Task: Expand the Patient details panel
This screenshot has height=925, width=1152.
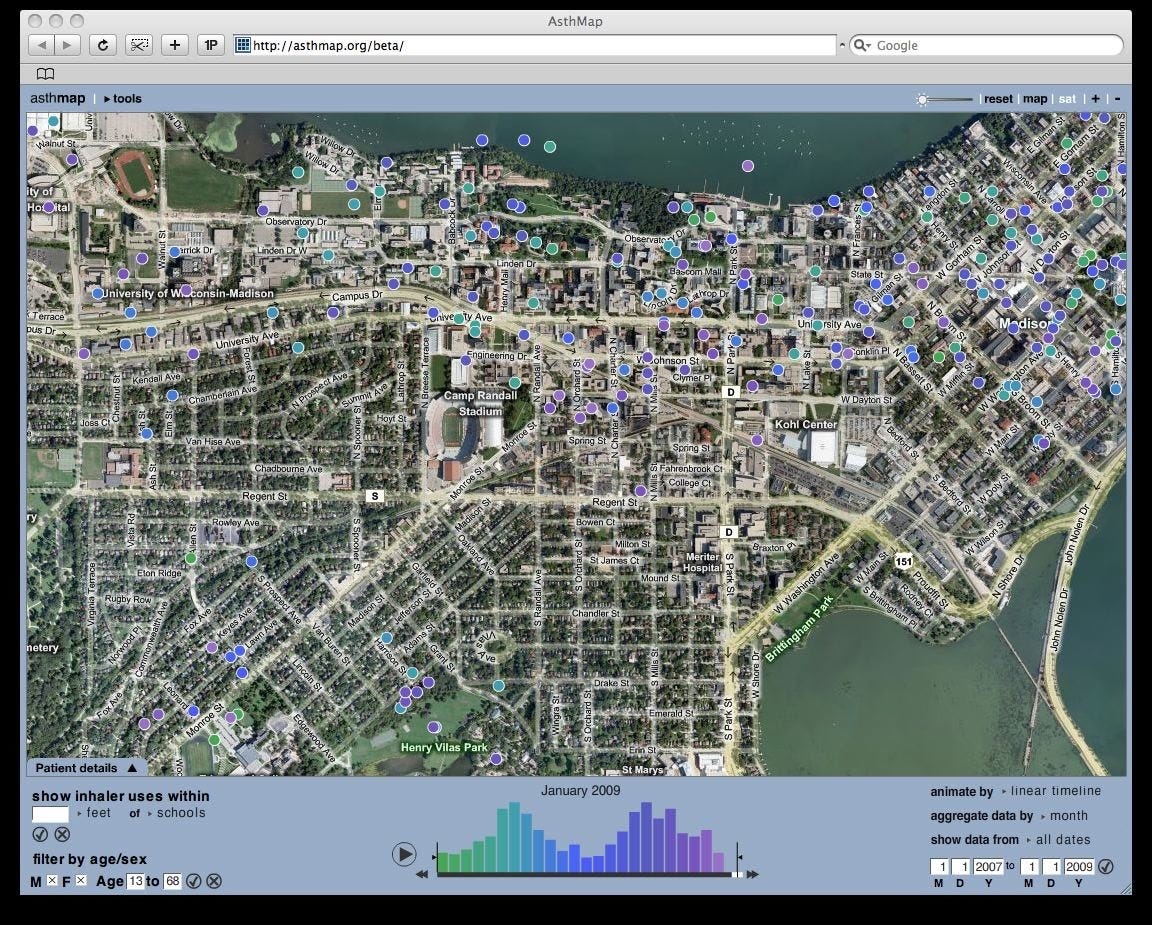Action: [86, 768]
